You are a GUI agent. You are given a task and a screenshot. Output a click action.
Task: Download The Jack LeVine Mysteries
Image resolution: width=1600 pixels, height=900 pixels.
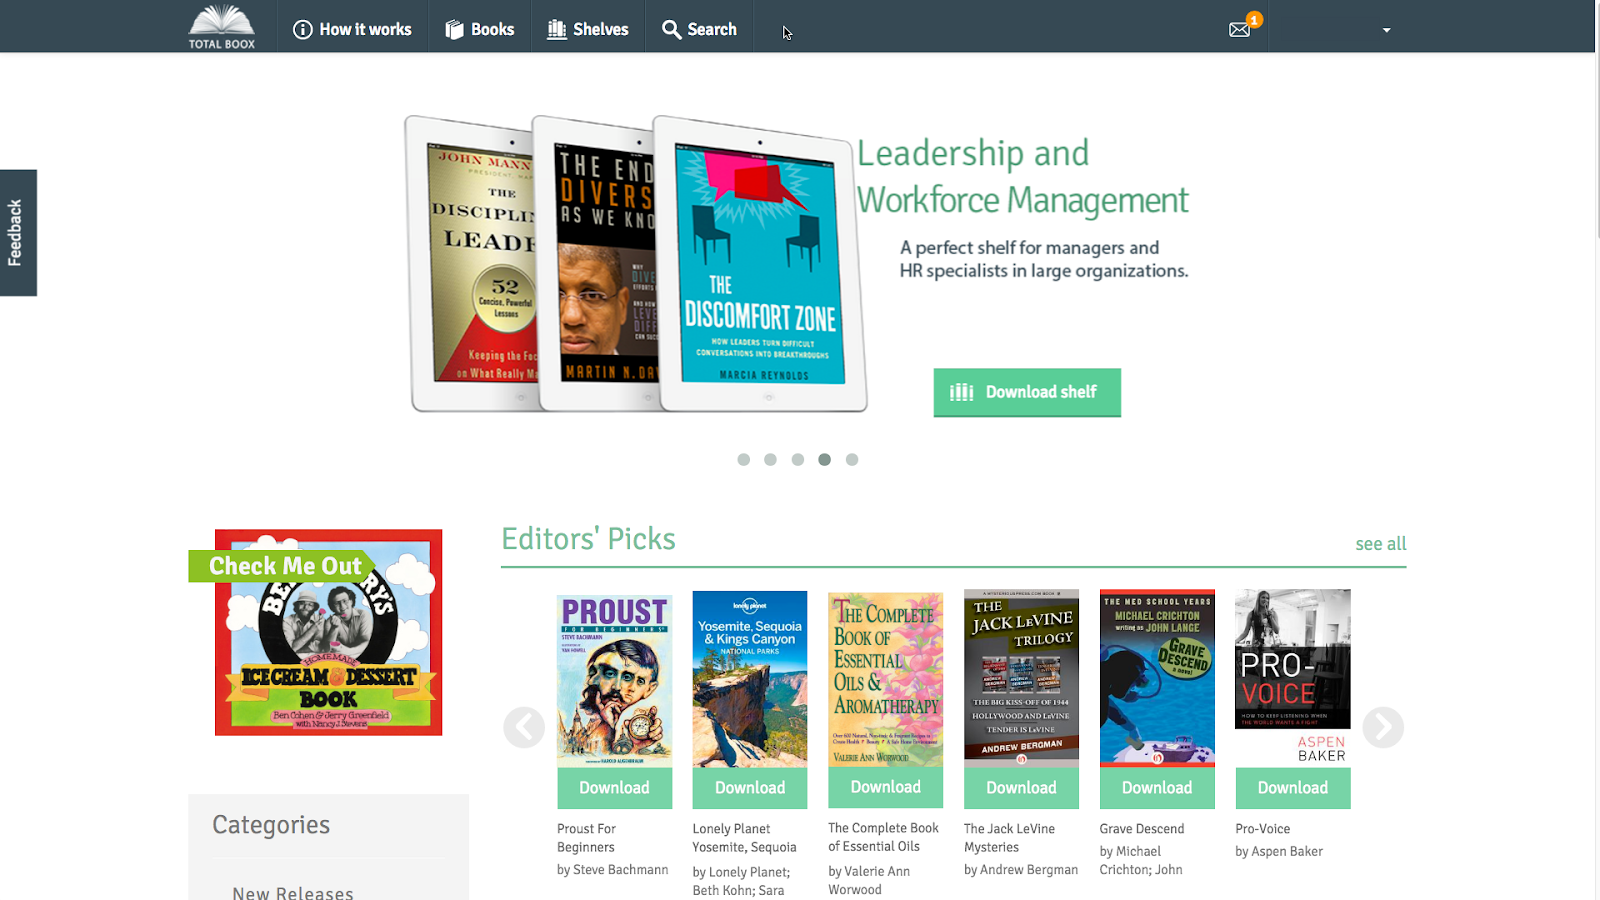click(1021, 788)
